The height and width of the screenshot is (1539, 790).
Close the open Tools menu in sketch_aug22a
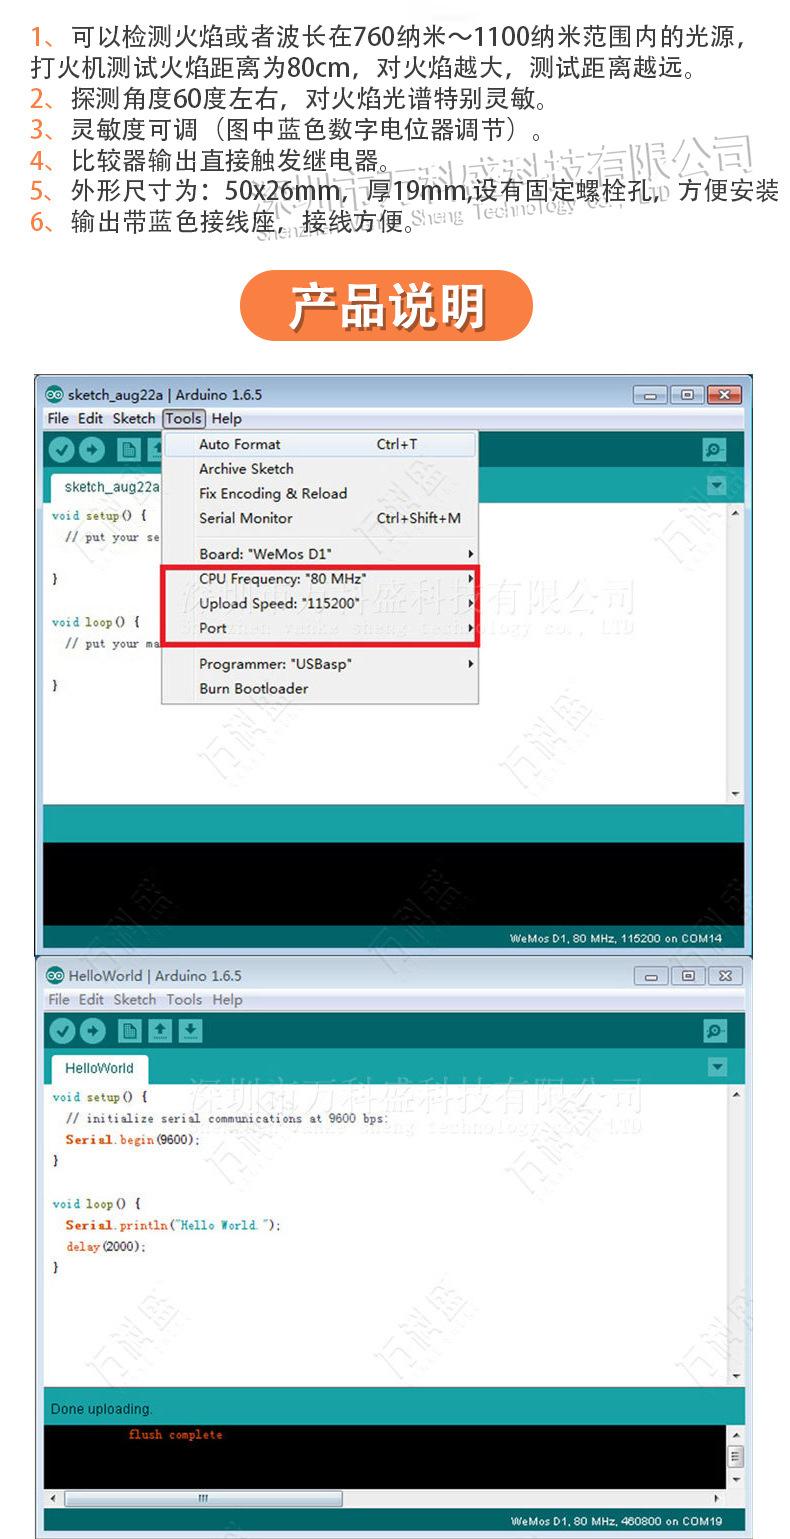pyautogui.click(x=184, y=418)
